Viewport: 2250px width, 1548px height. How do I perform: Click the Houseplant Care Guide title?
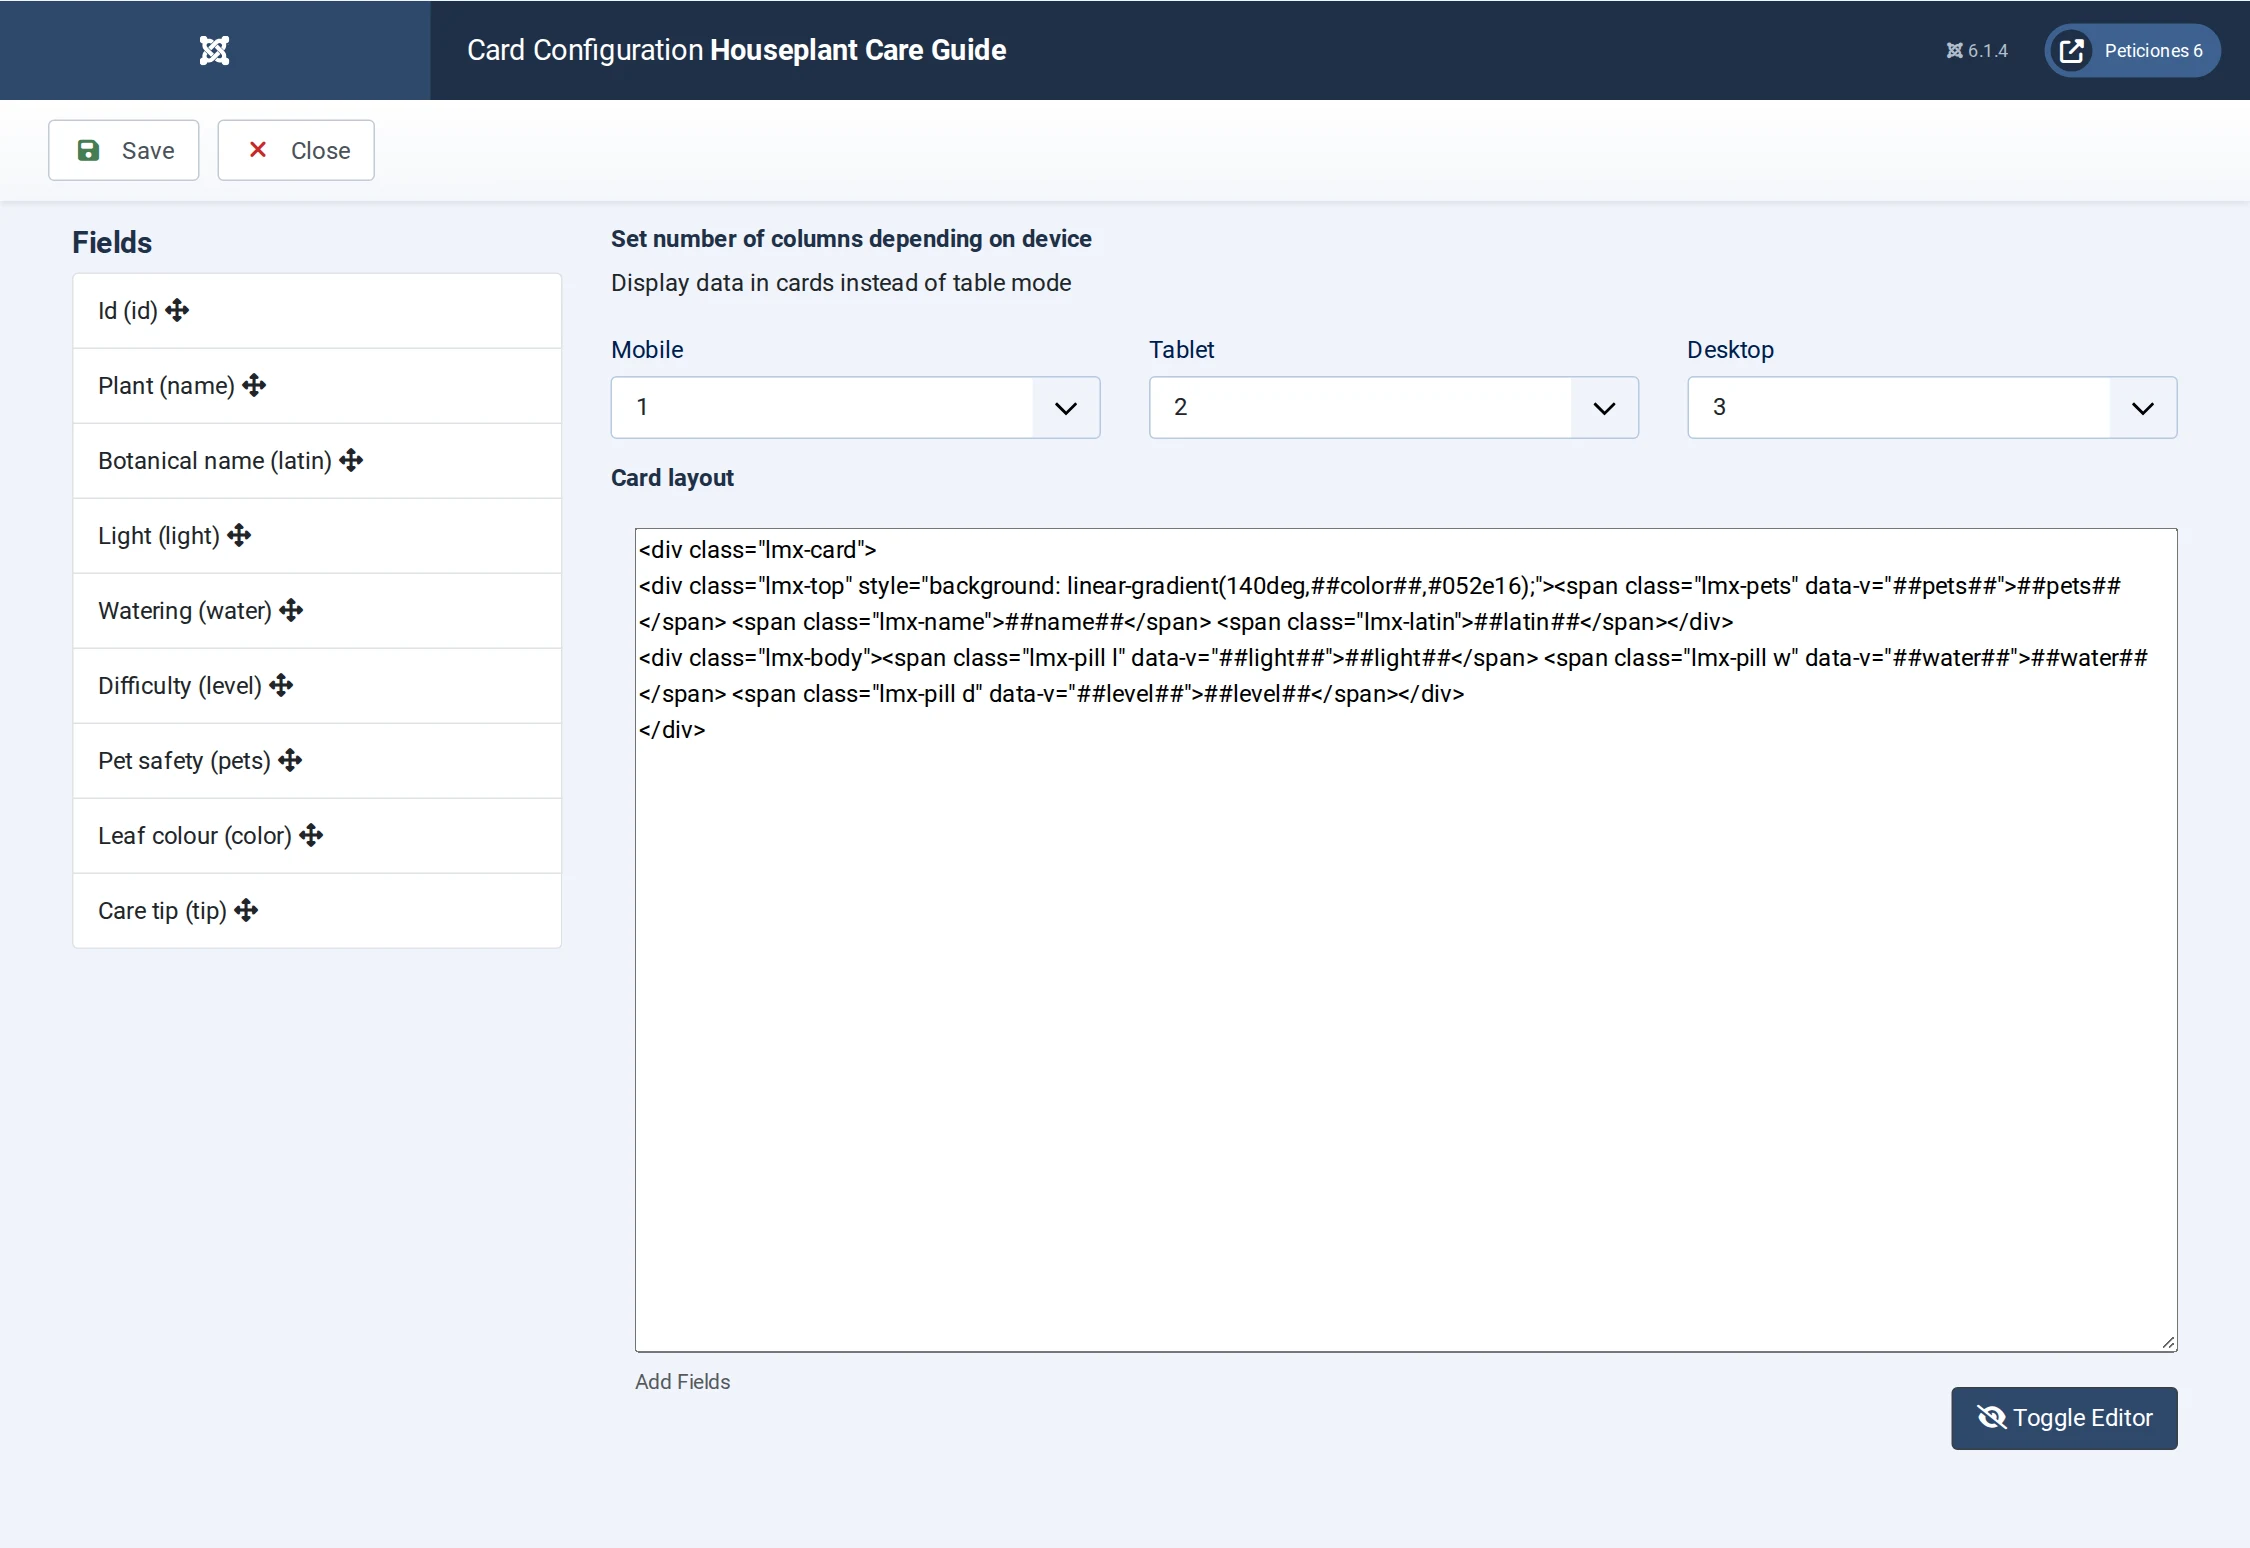[858, 50]
